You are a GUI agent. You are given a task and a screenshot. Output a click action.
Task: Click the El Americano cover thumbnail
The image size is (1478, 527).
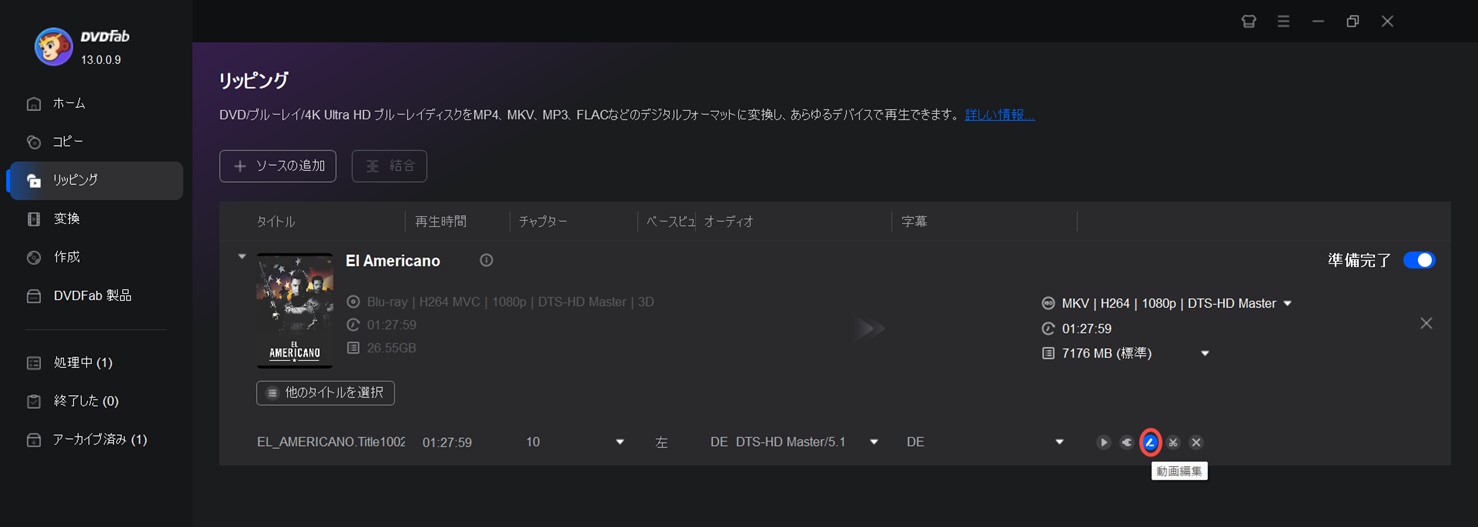coord(295,311)
